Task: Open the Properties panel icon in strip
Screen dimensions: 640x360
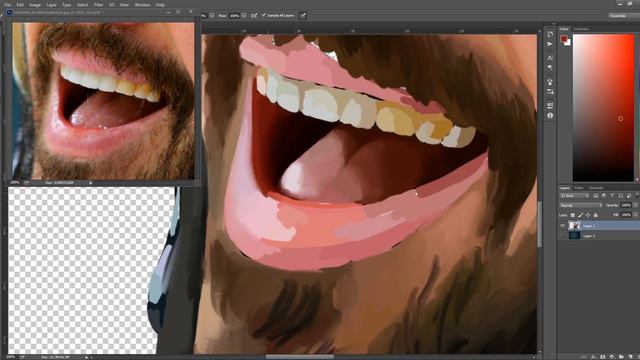Action: [550, 106]
